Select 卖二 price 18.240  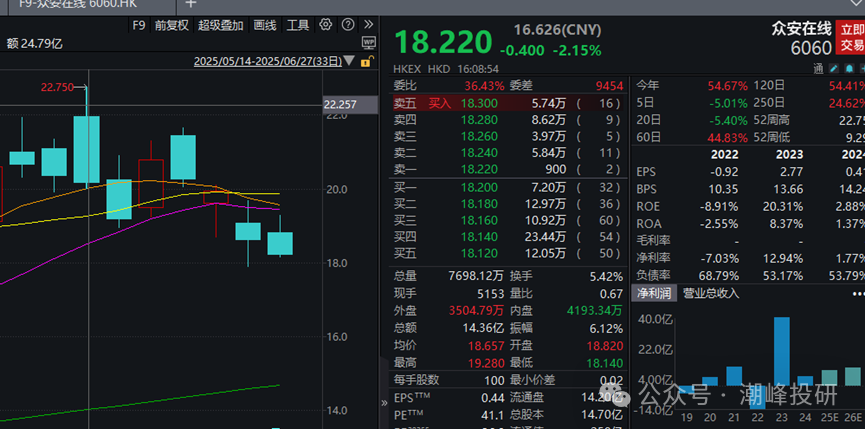(x=479, y=153)
